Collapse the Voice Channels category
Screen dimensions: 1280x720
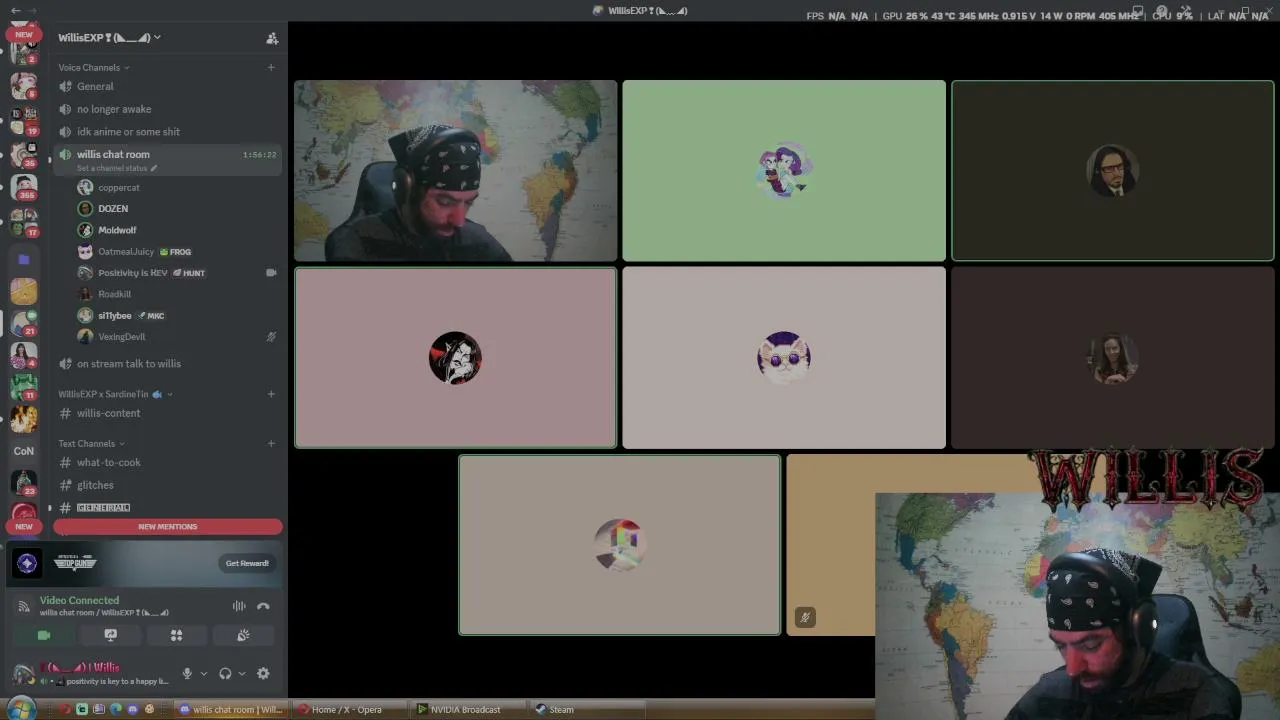pos(93,68)
